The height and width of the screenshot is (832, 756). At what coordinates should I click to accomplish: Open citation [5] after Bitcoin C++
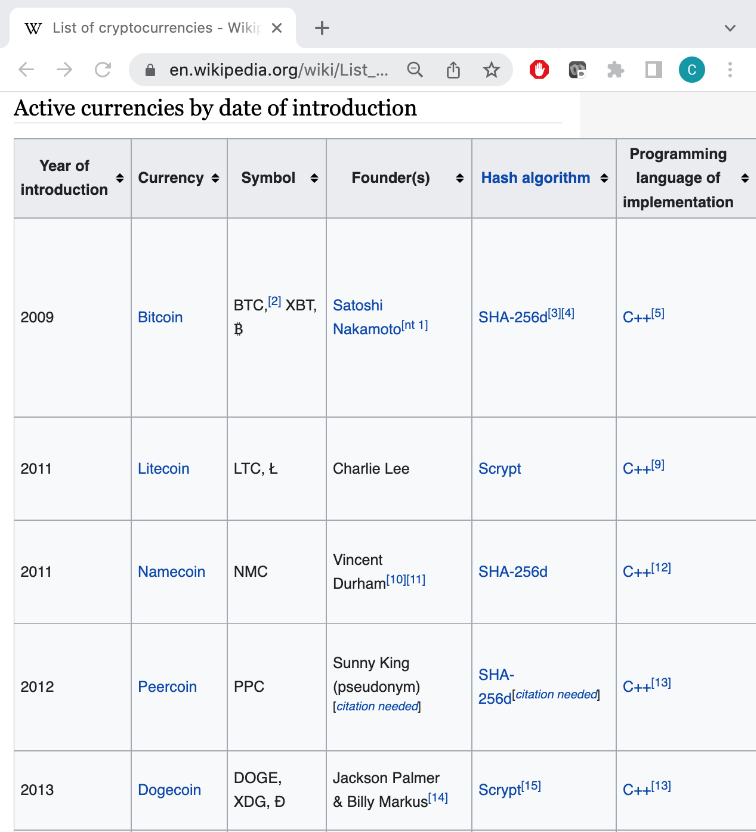(657, 313)
